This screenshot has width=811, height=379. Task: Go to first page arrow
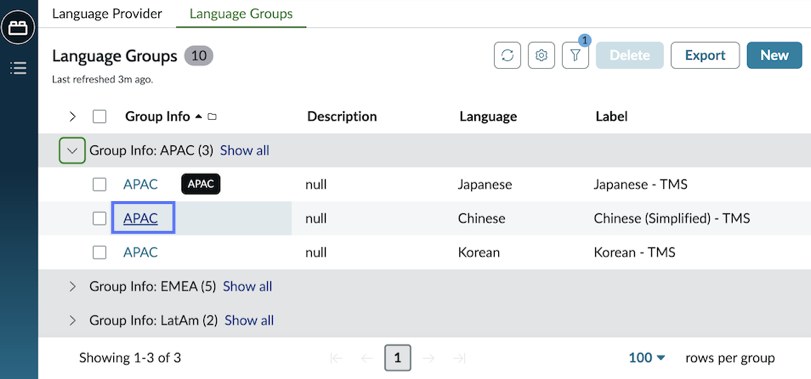[336, 358]
